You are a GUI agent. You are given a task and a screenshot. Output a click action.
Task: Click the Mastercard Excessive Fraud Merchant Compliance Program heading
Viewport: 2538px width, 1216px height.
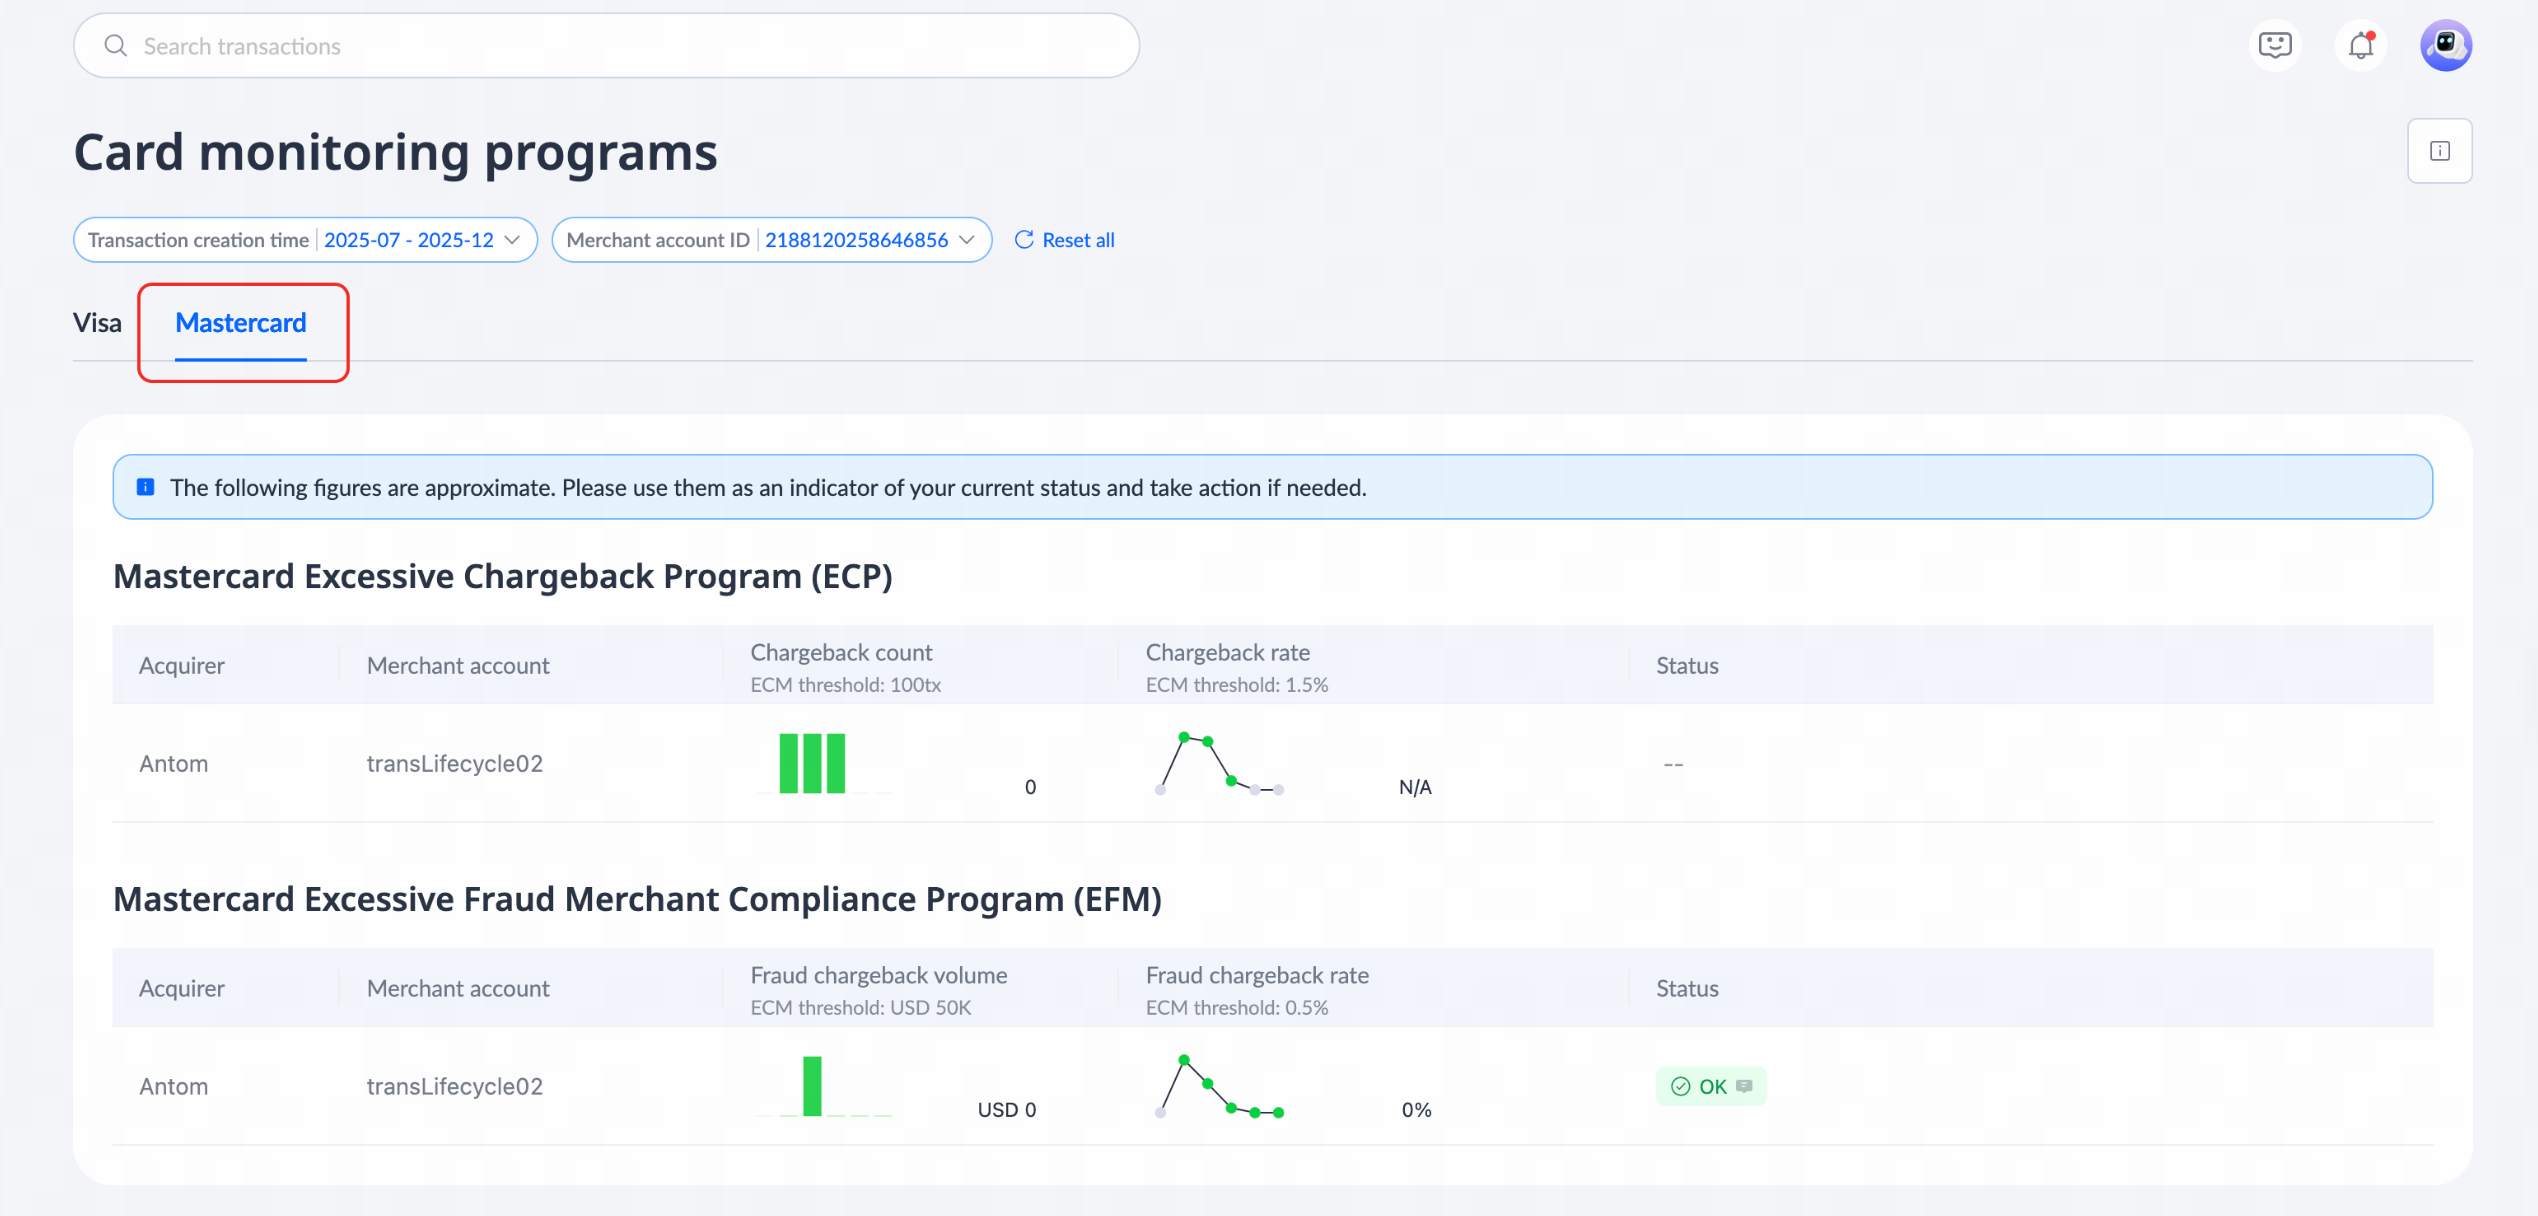coord(637,900)
